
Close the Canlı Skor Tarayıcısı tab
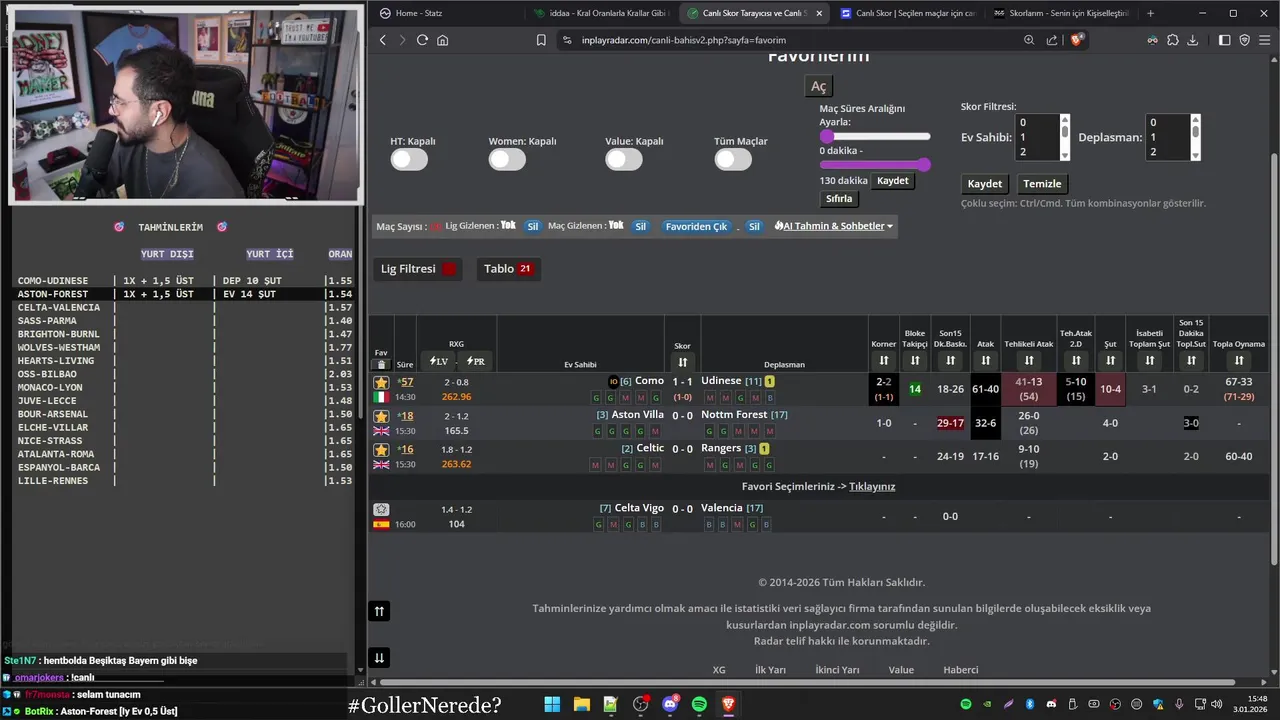820,13
